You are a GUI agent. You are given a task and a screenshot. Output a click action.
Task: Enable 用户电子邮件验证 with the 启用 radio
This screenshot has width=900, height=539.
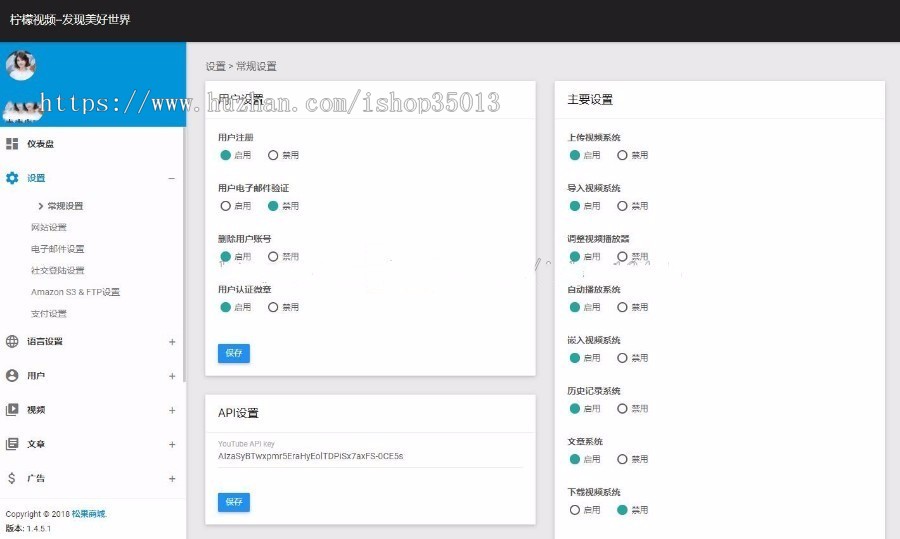[226, 205]
